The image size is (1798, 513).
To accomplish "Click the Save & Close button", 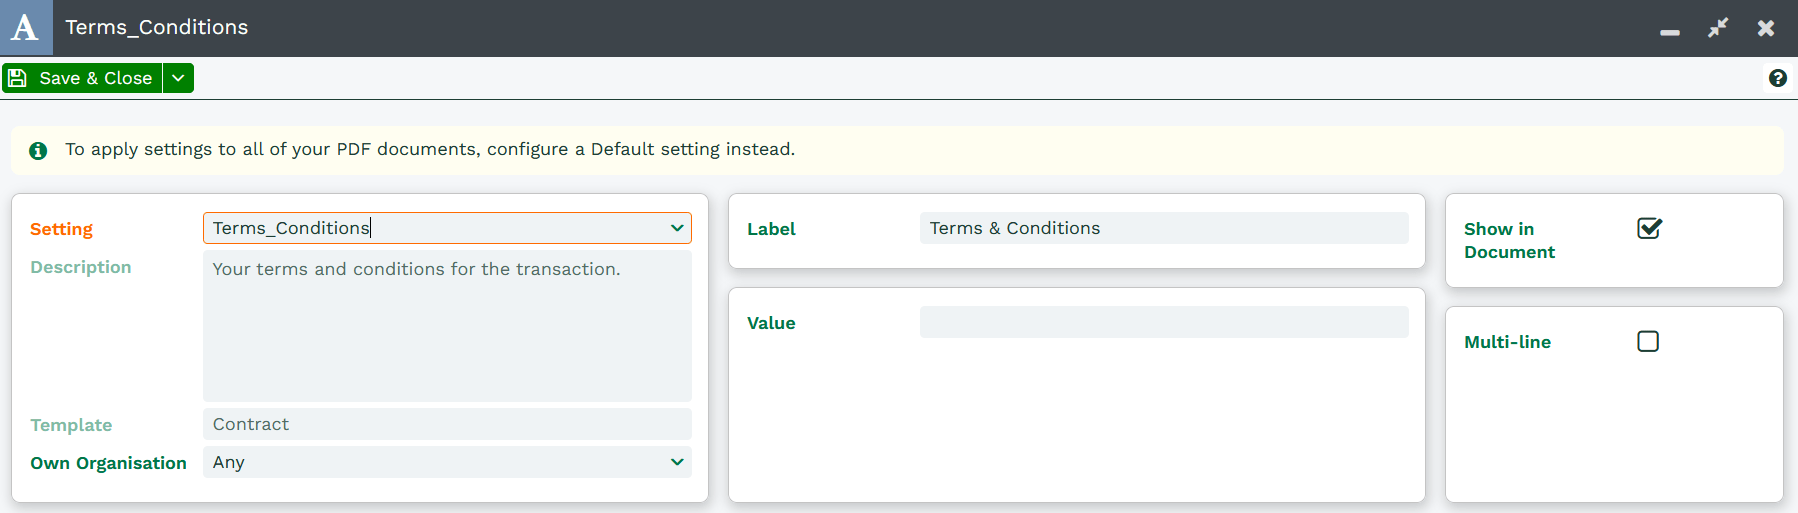I will pos(82,78).
